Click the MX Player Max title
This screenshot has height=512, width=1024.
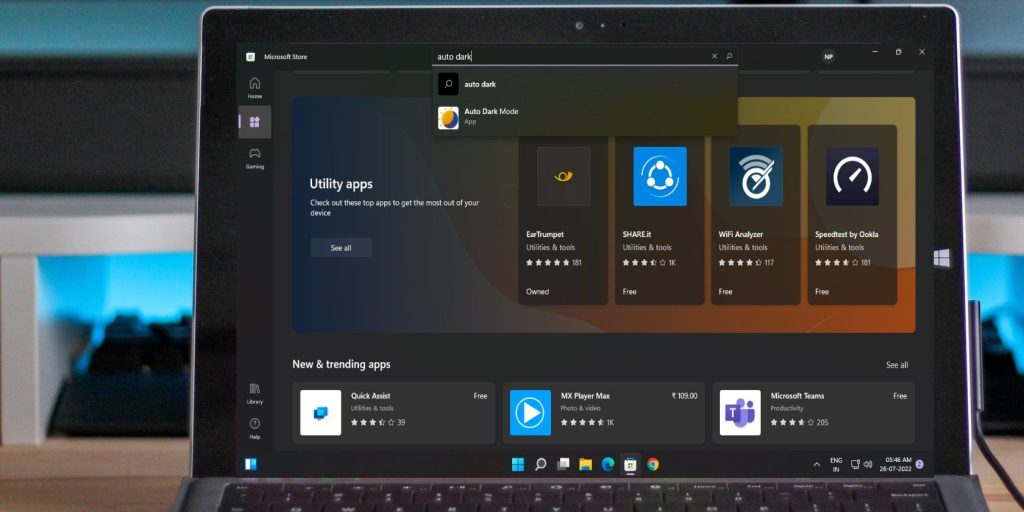pos(585,396)
